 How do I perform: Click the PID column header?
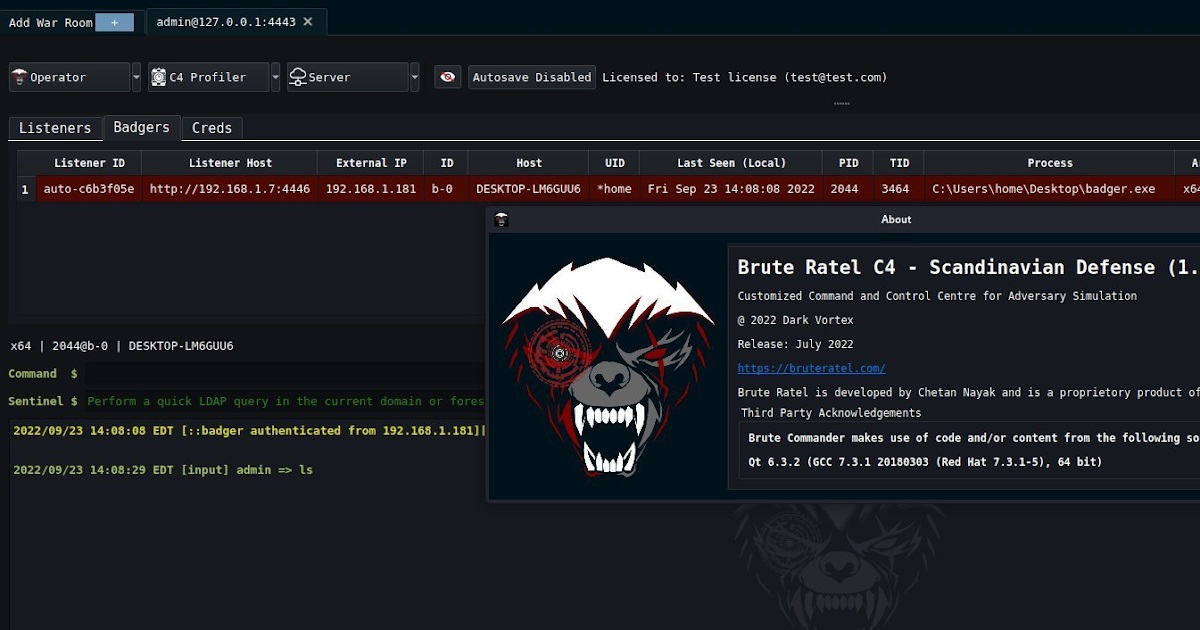tap(847, 163)
